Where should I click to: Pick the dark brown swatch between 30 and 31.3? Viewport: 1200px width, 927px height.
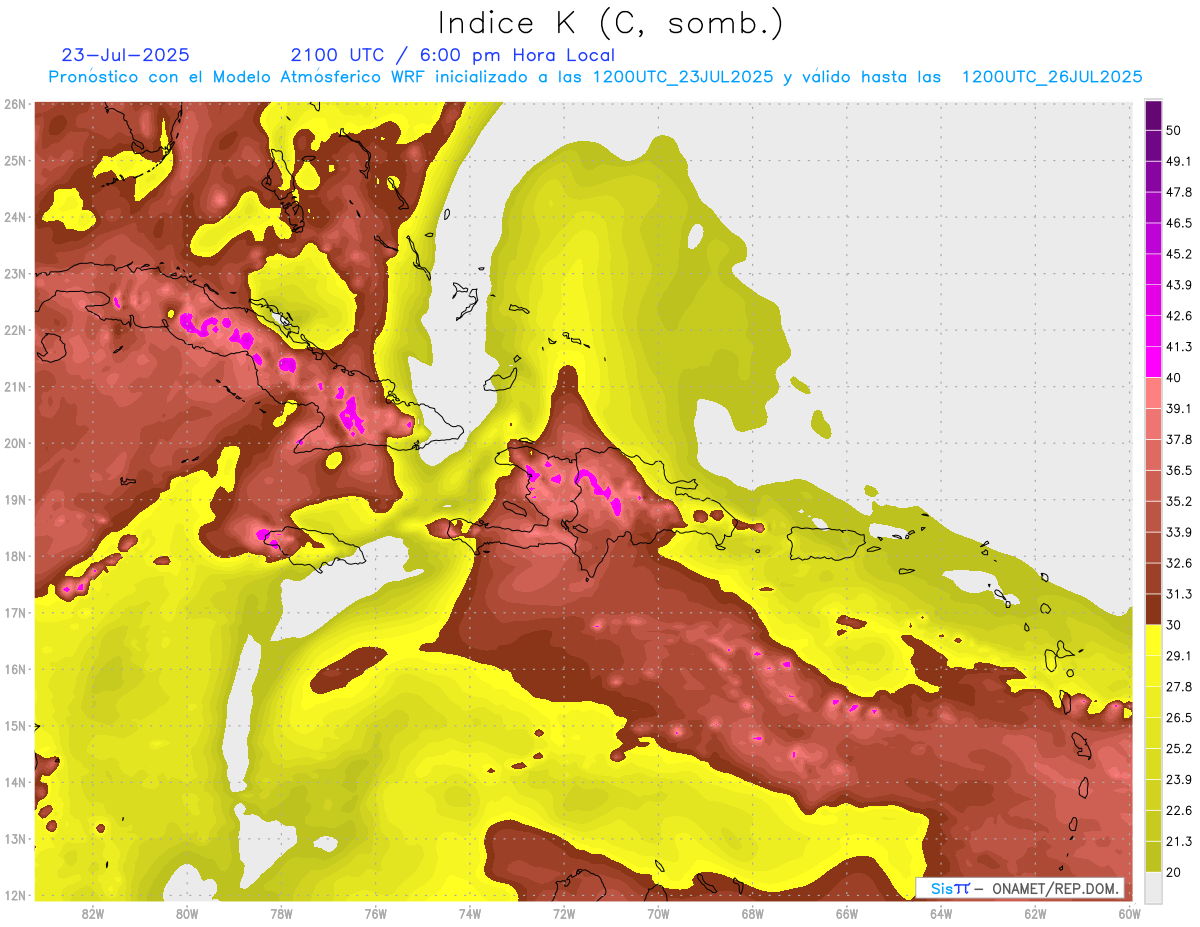click(1153, 609)
